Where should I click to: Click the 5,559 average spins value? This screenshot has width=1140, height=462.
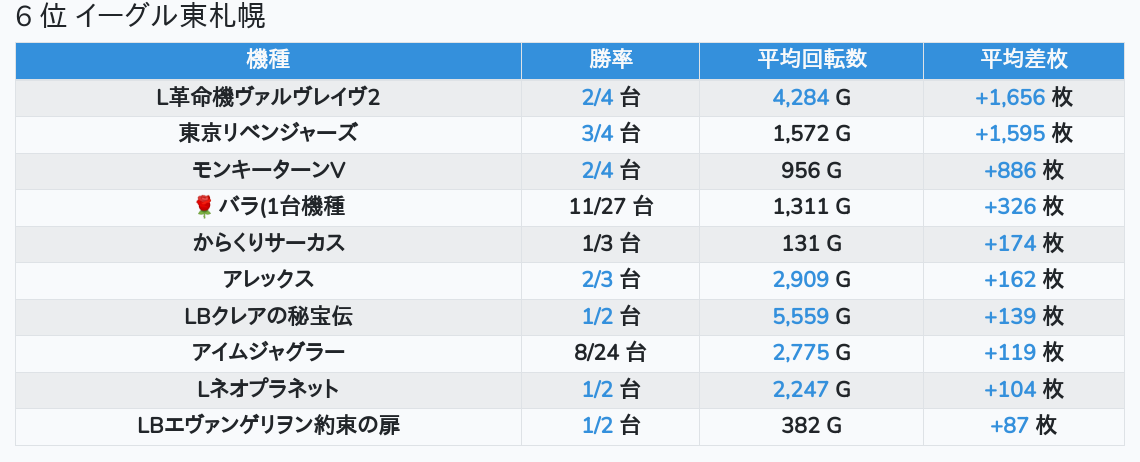(x=801, y=316)
